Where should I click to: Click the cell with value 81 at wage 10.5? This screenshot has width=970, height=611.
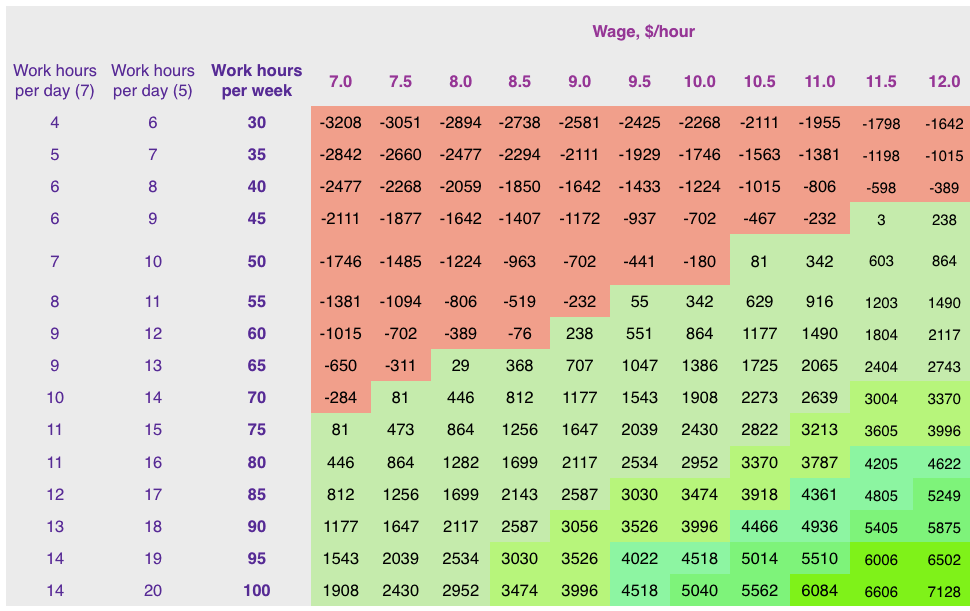tap(760, 261)
